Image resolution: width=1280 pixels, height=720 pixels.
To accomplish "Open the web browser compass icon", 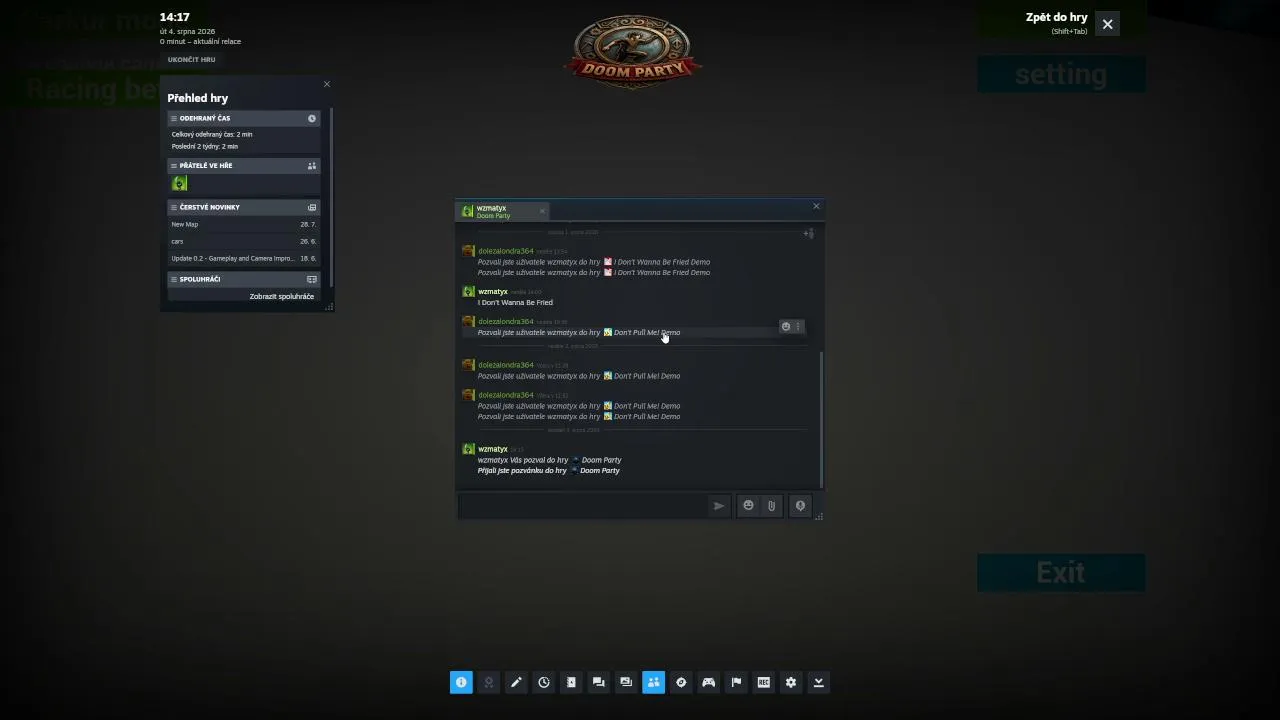I will click(681, 682).
